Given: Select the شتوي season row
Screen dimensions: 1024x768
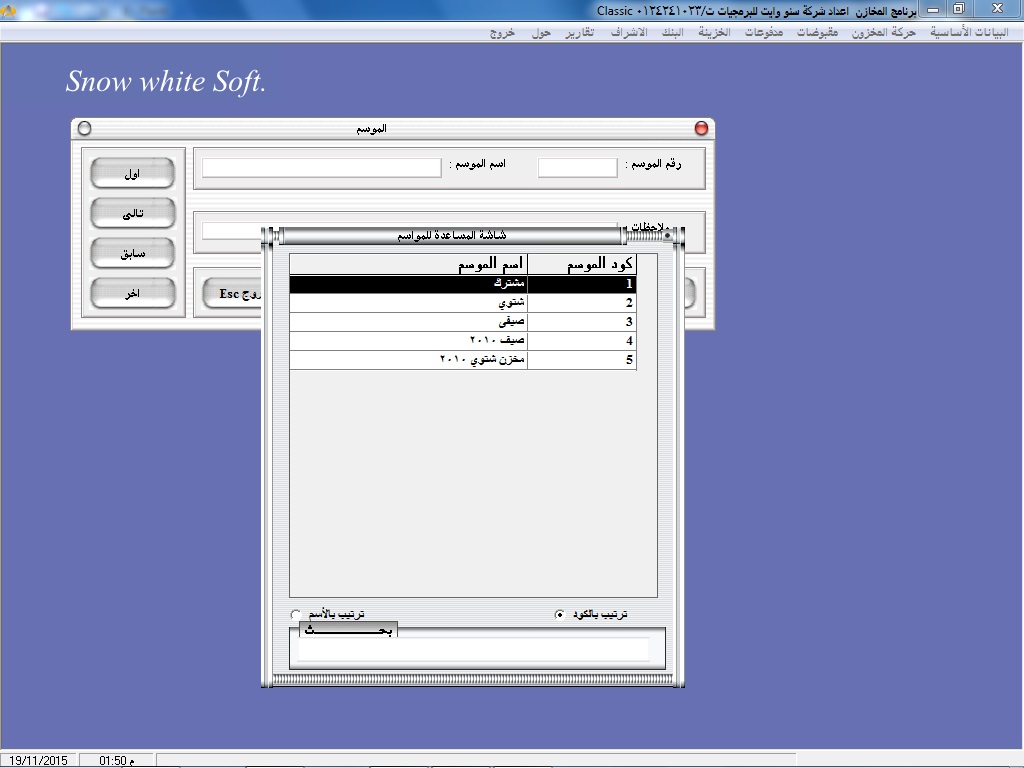Looking at the screenshot, I should (x=462, y=303).
